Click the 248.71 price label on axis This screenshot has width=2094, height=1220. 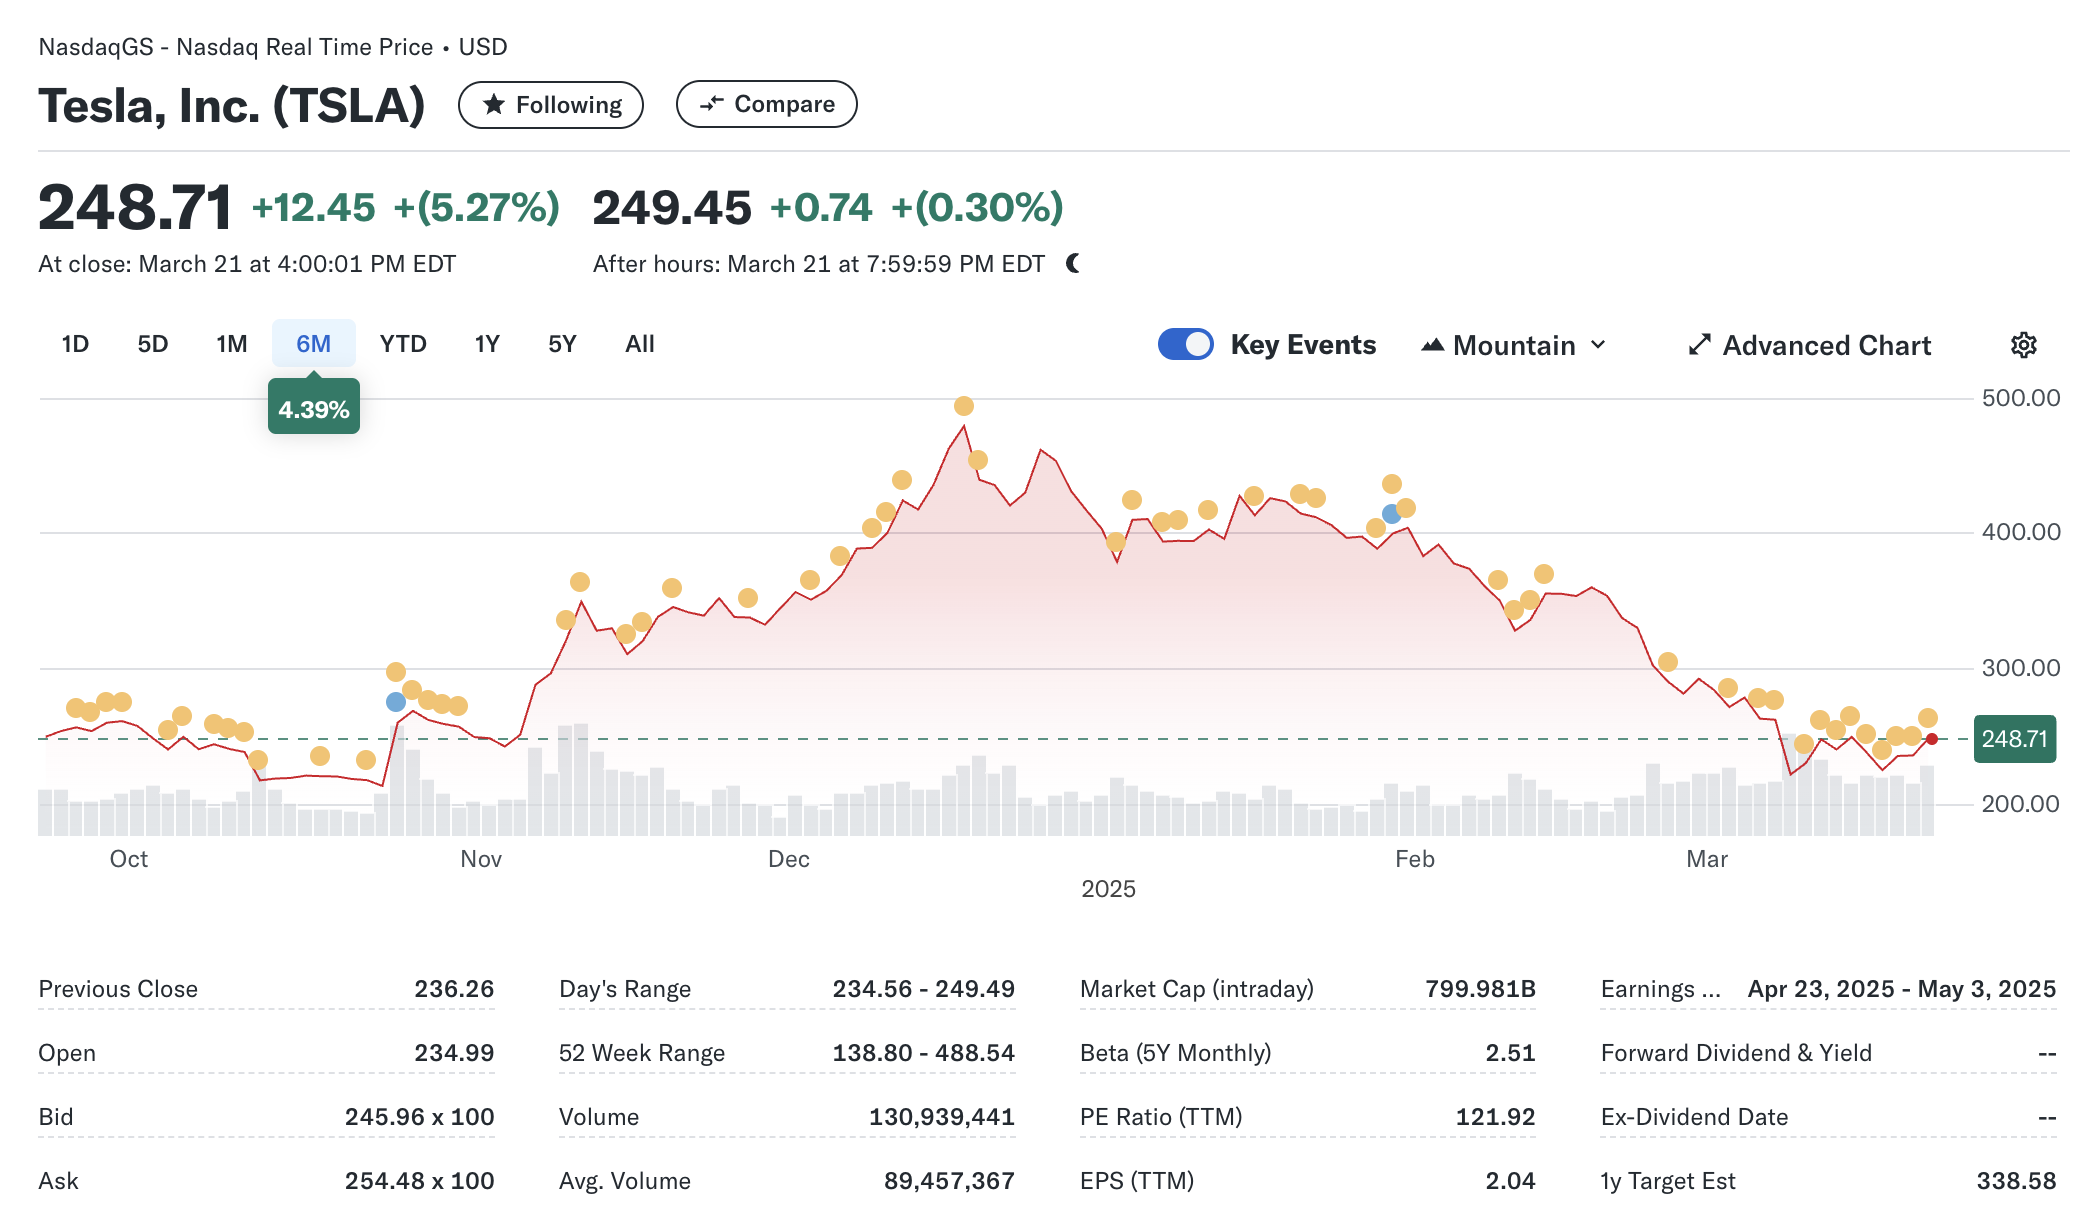2014,739
